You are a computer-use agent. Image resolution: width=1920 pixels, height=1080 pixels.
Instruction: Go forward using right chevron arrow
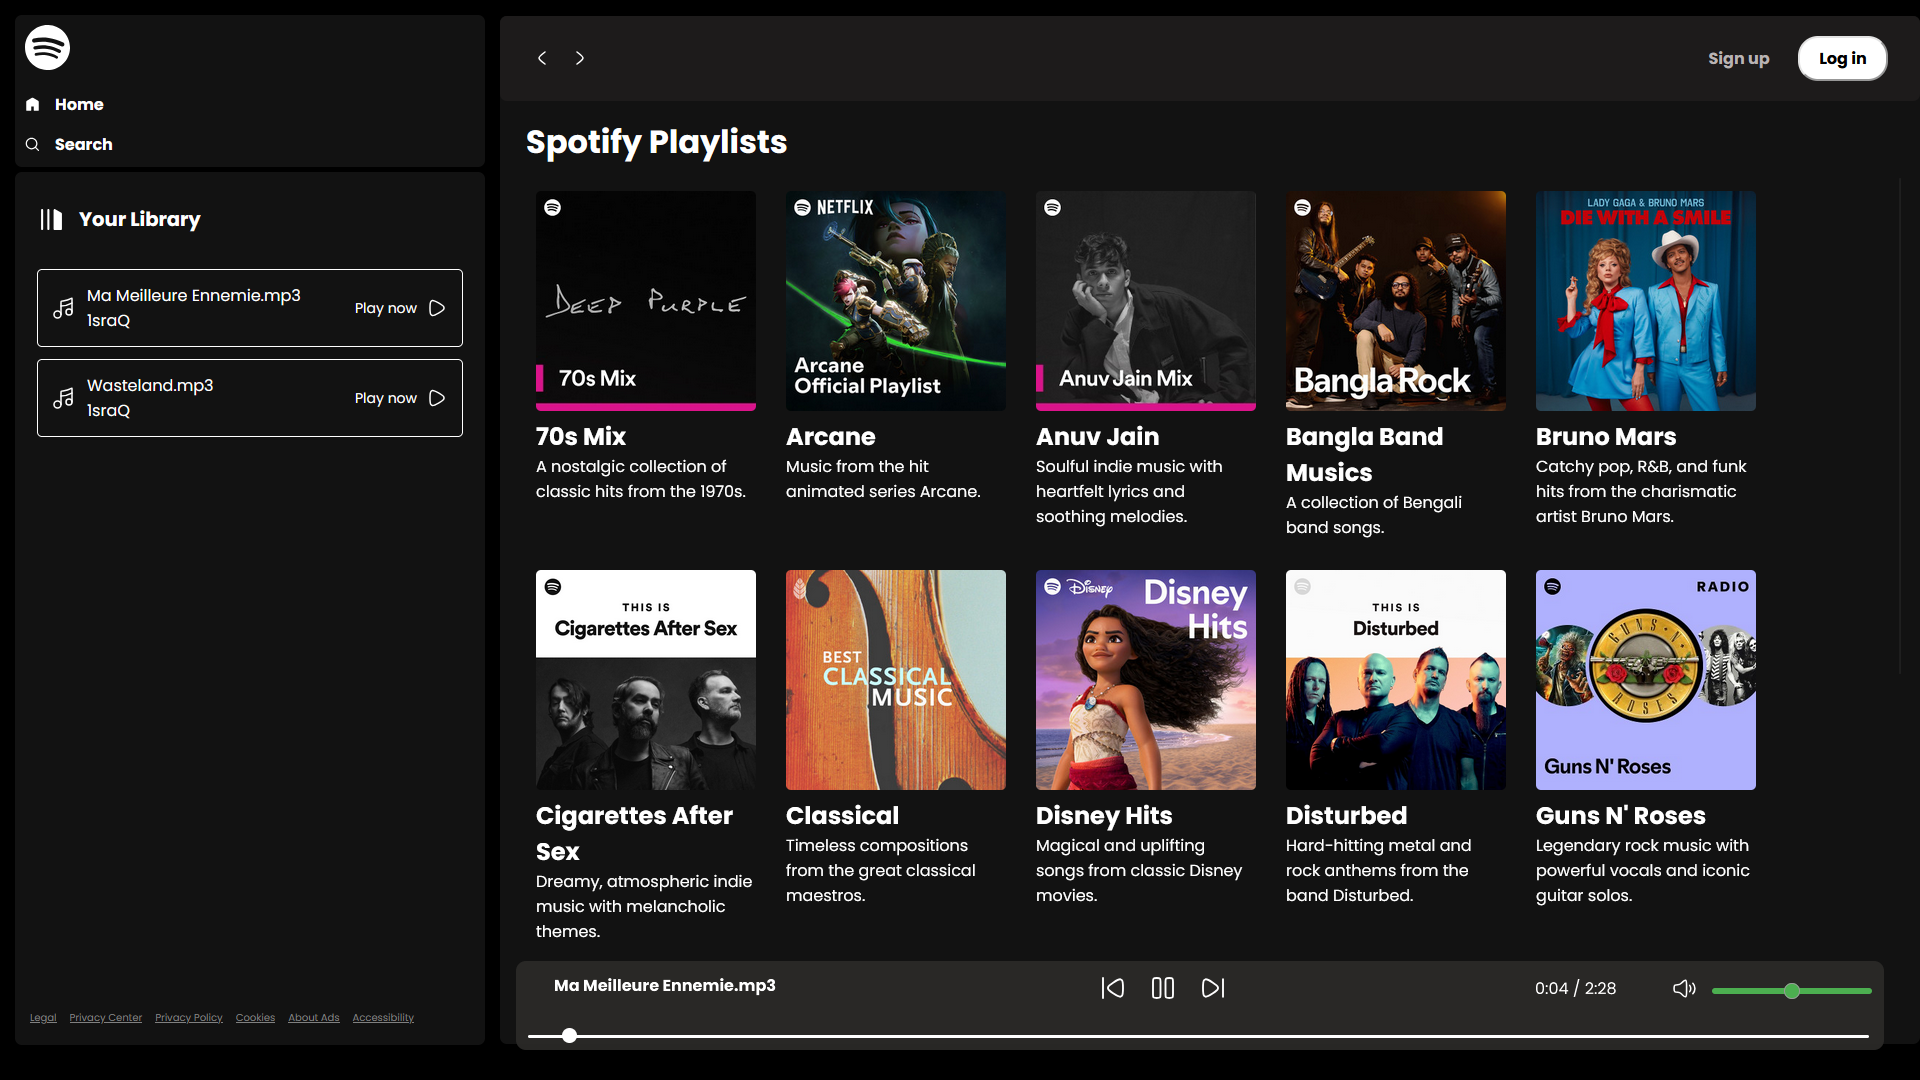[580, 58]
